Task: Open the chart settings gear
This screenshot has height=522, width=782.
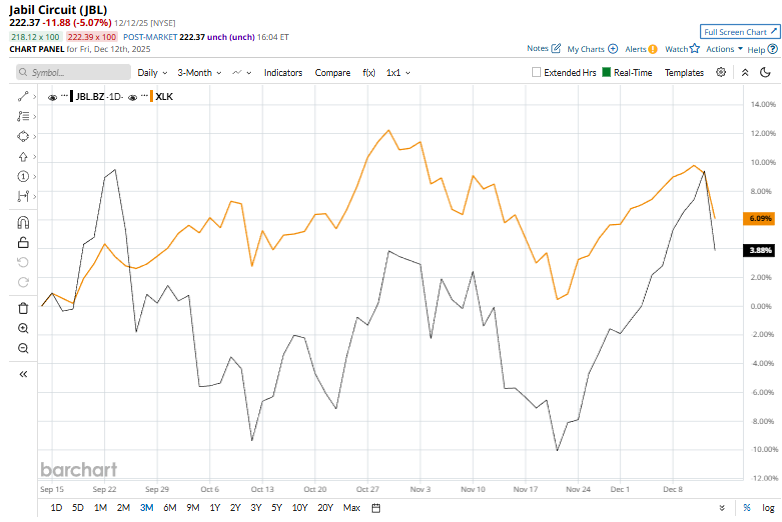Action: click(721, 72)
